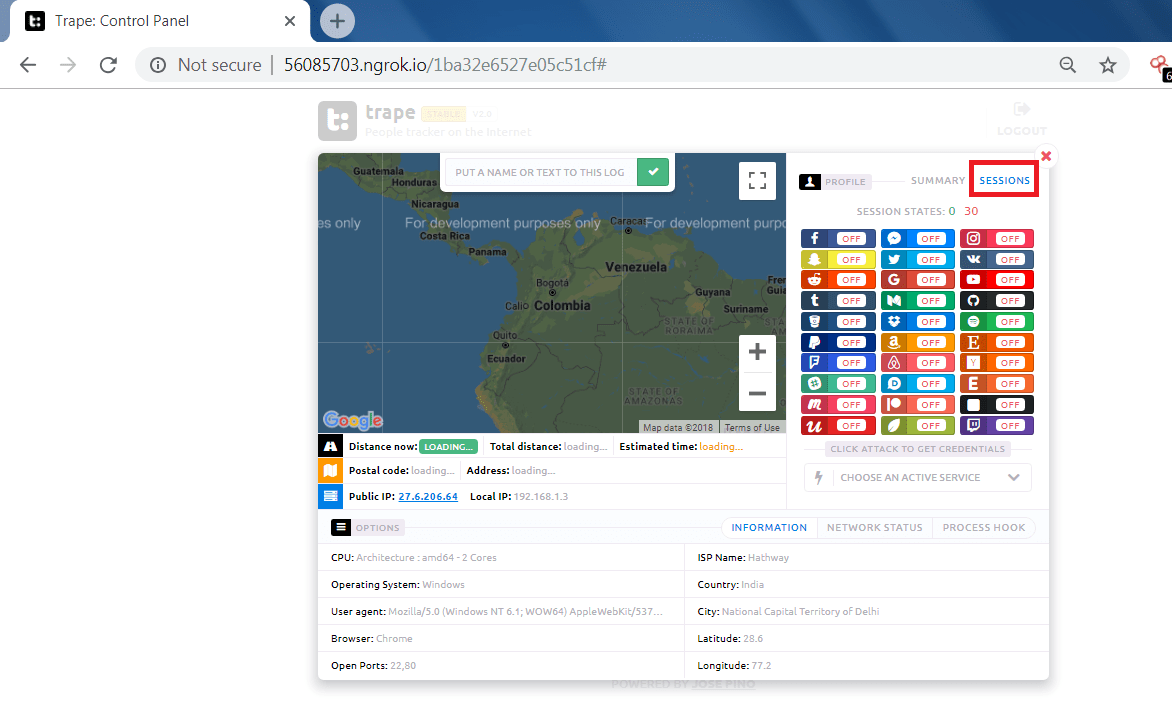This screenshot has width=1172, height=702.
Task: Click the Amazon service icon
Action: [x=894, y=342]
